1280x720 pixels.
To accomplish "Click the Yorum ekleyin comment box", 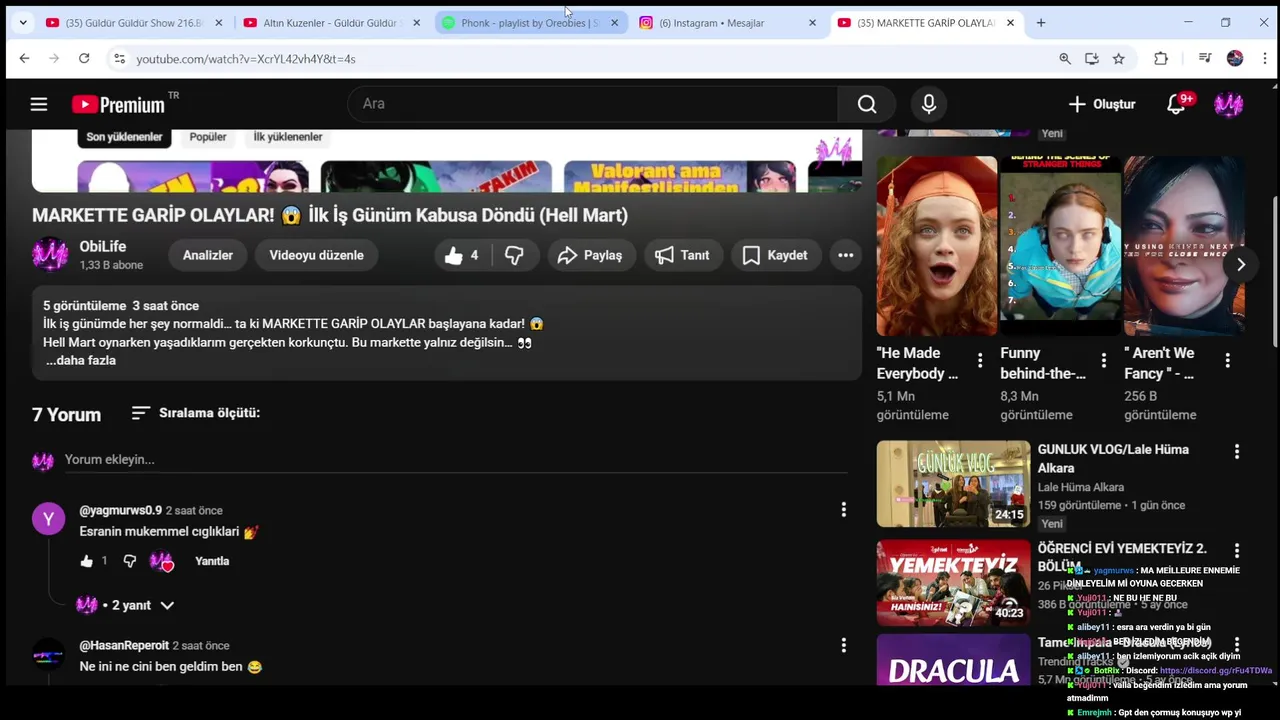I will coord(456,460).
